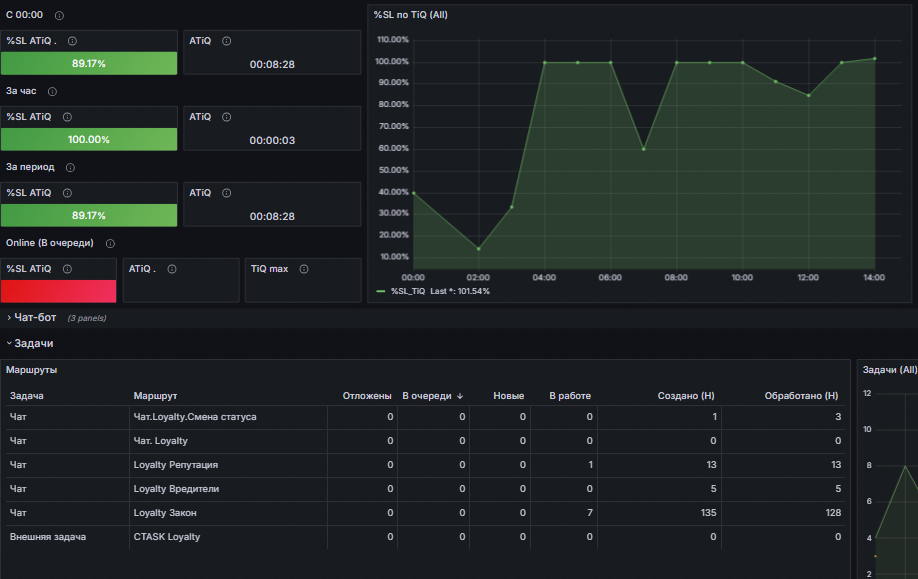Select the 'CTASK Loyalty' route cell

[166, 537]
